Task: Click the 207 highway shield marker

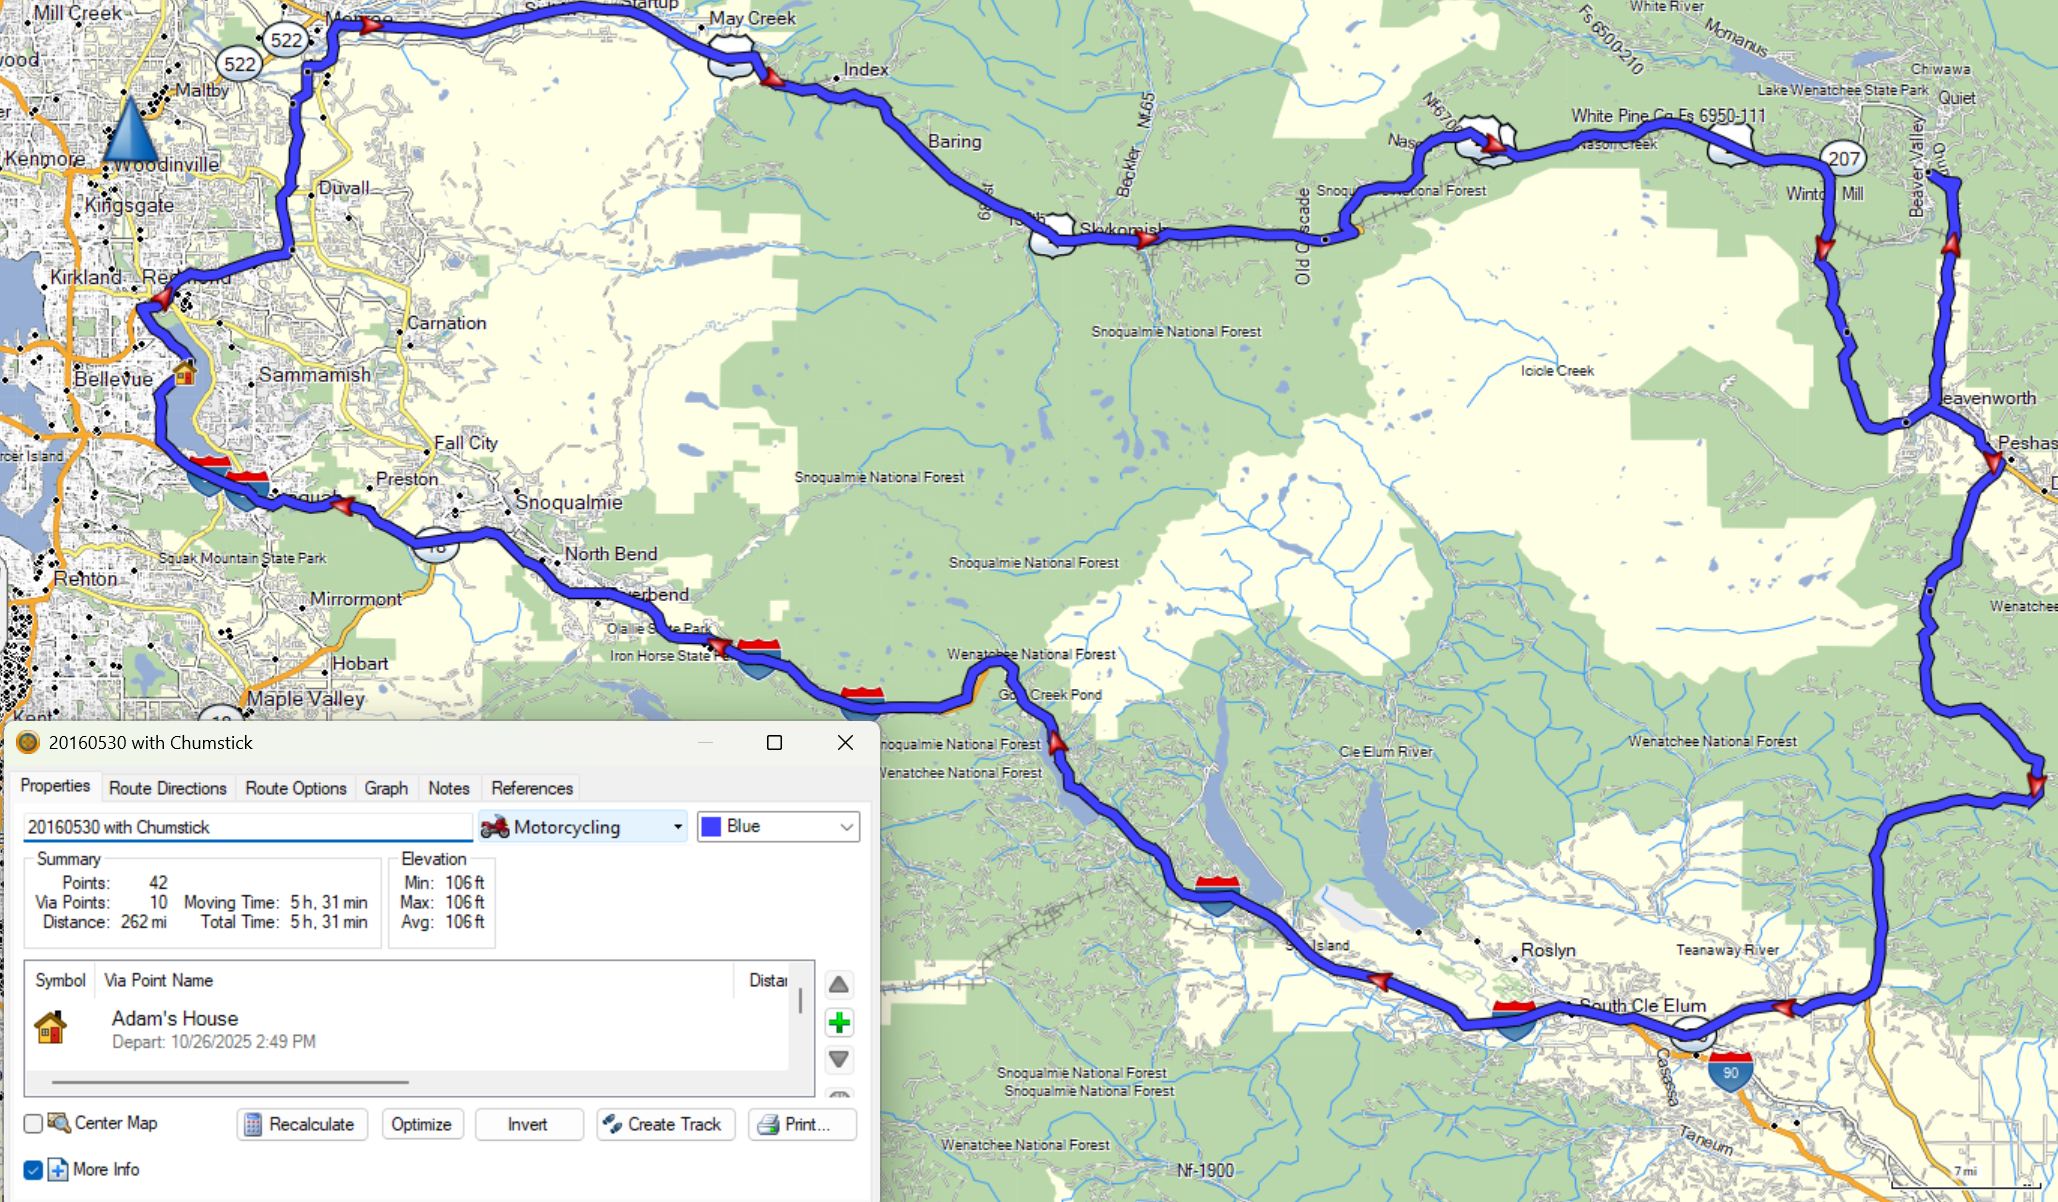Action: pyautogui.click(x=1843, y=158)
